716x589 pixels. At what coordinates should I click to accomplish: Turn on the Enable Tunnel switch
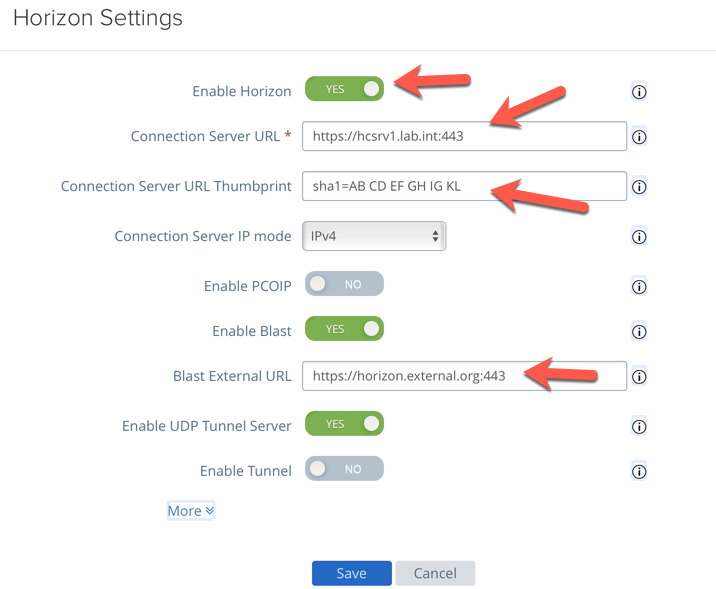344,468
